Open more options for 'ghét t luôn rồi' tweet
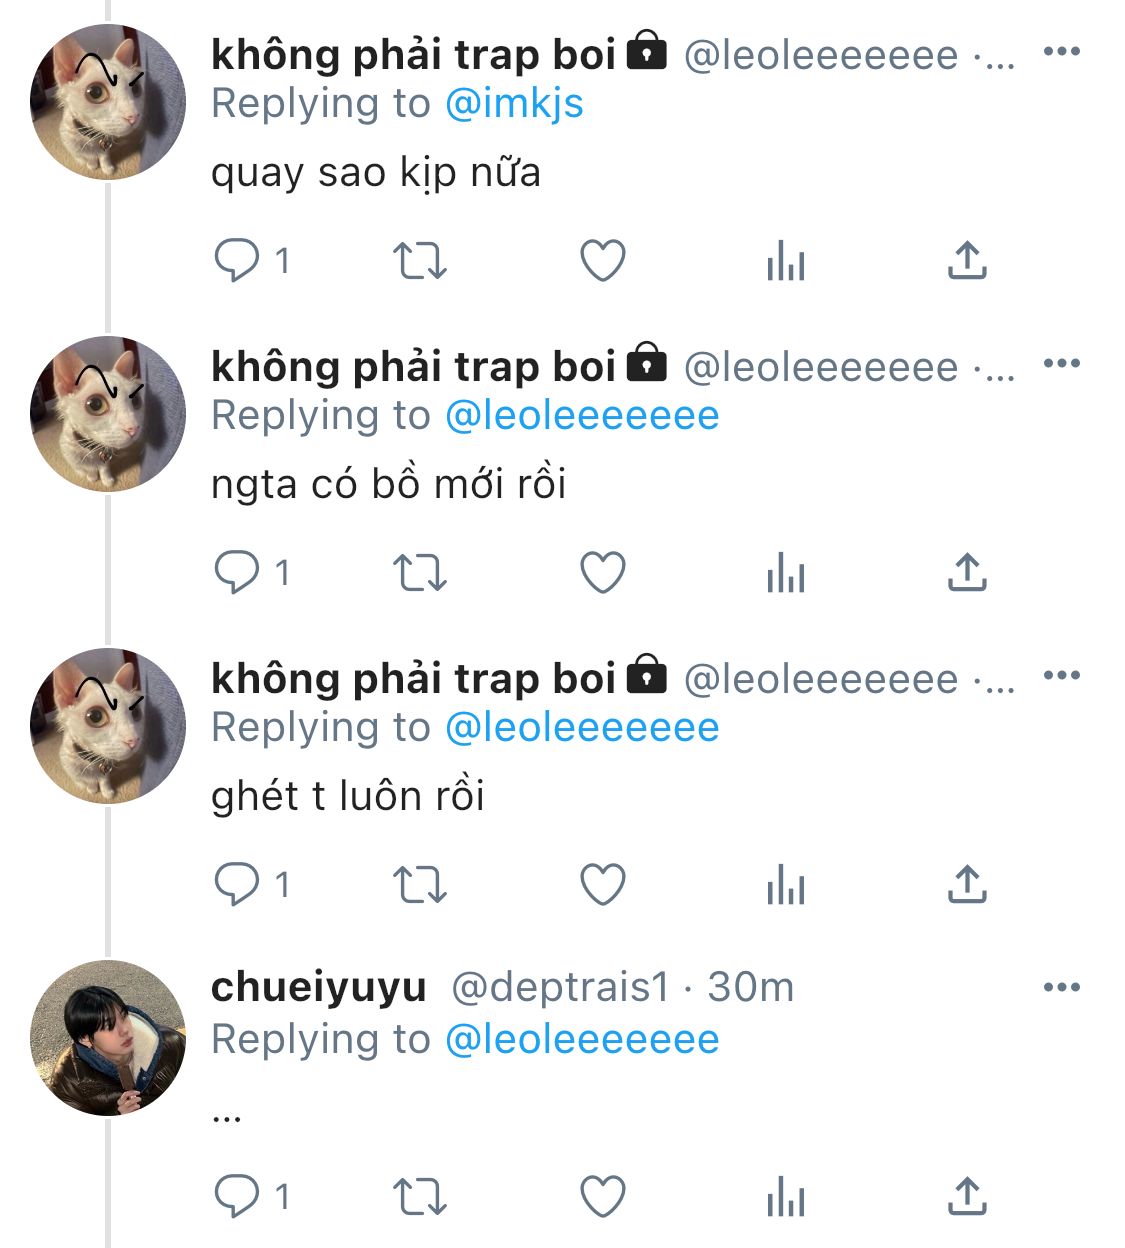 (x=1061, y=675)
